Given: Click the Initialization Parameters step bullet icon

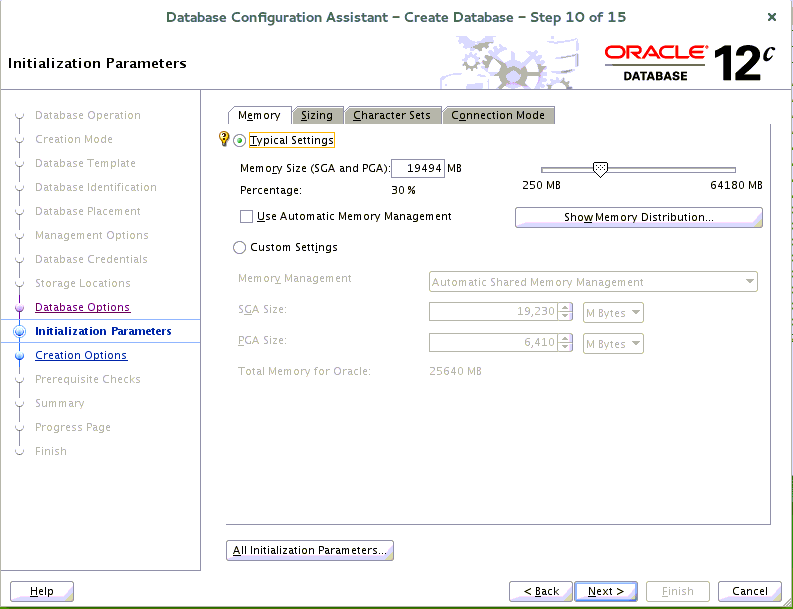Looking at the screenshot, I should click(18, 332).
